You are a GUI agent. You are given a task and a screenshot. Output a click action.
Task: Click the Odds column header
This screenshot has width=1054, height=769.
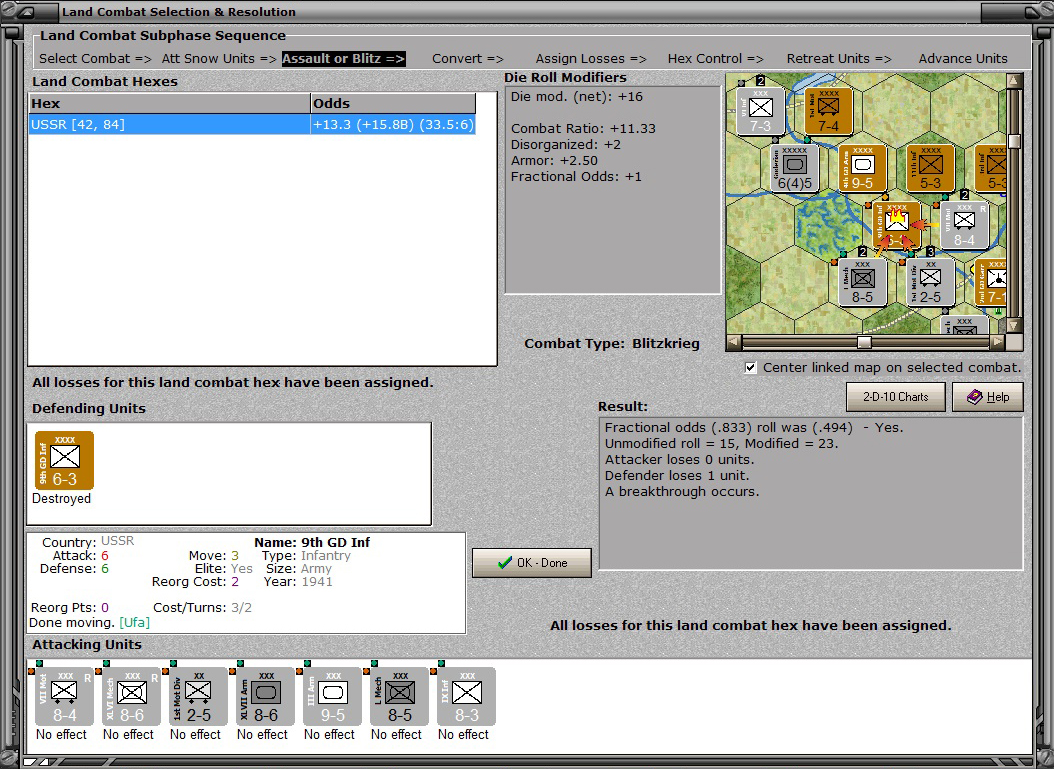393,104
